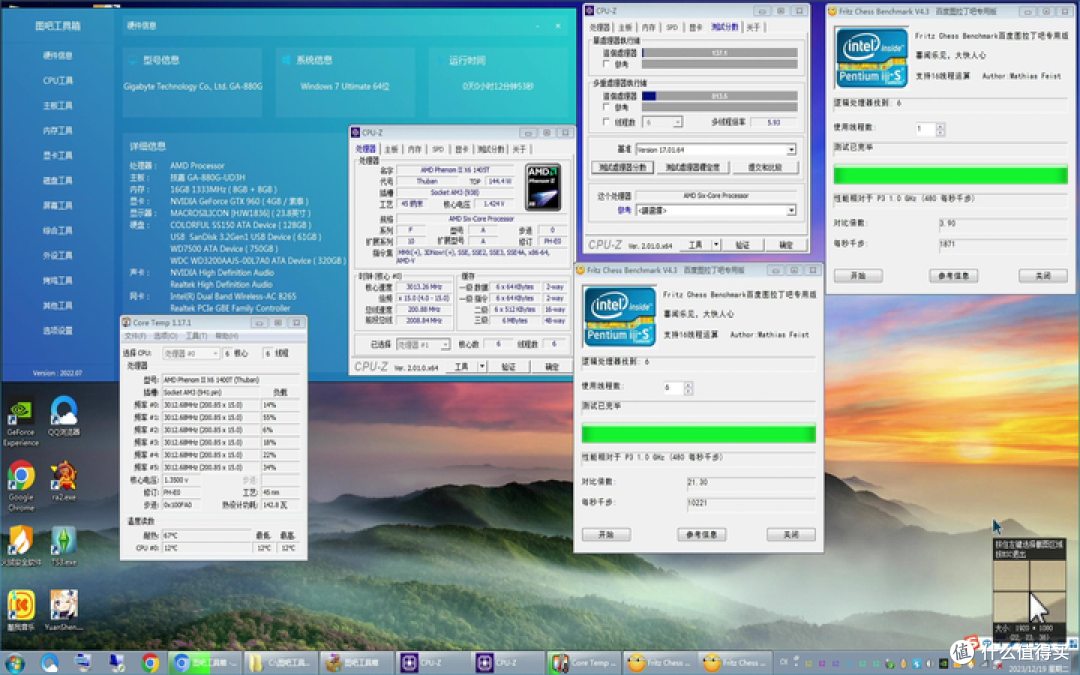Open Core Temp 选择CPU processor dropdown
This screenshot has width=1080, height=675.
coord(191,353)
